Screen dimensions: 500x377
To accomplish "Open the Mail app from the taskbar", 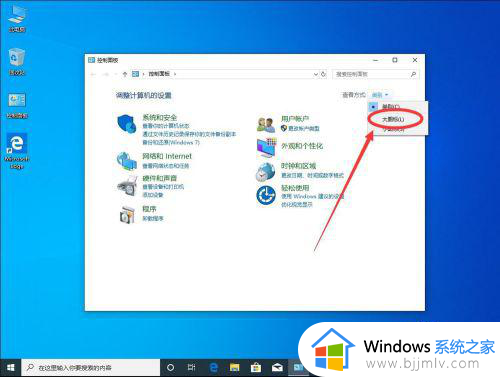I will [x=277, y=368].
